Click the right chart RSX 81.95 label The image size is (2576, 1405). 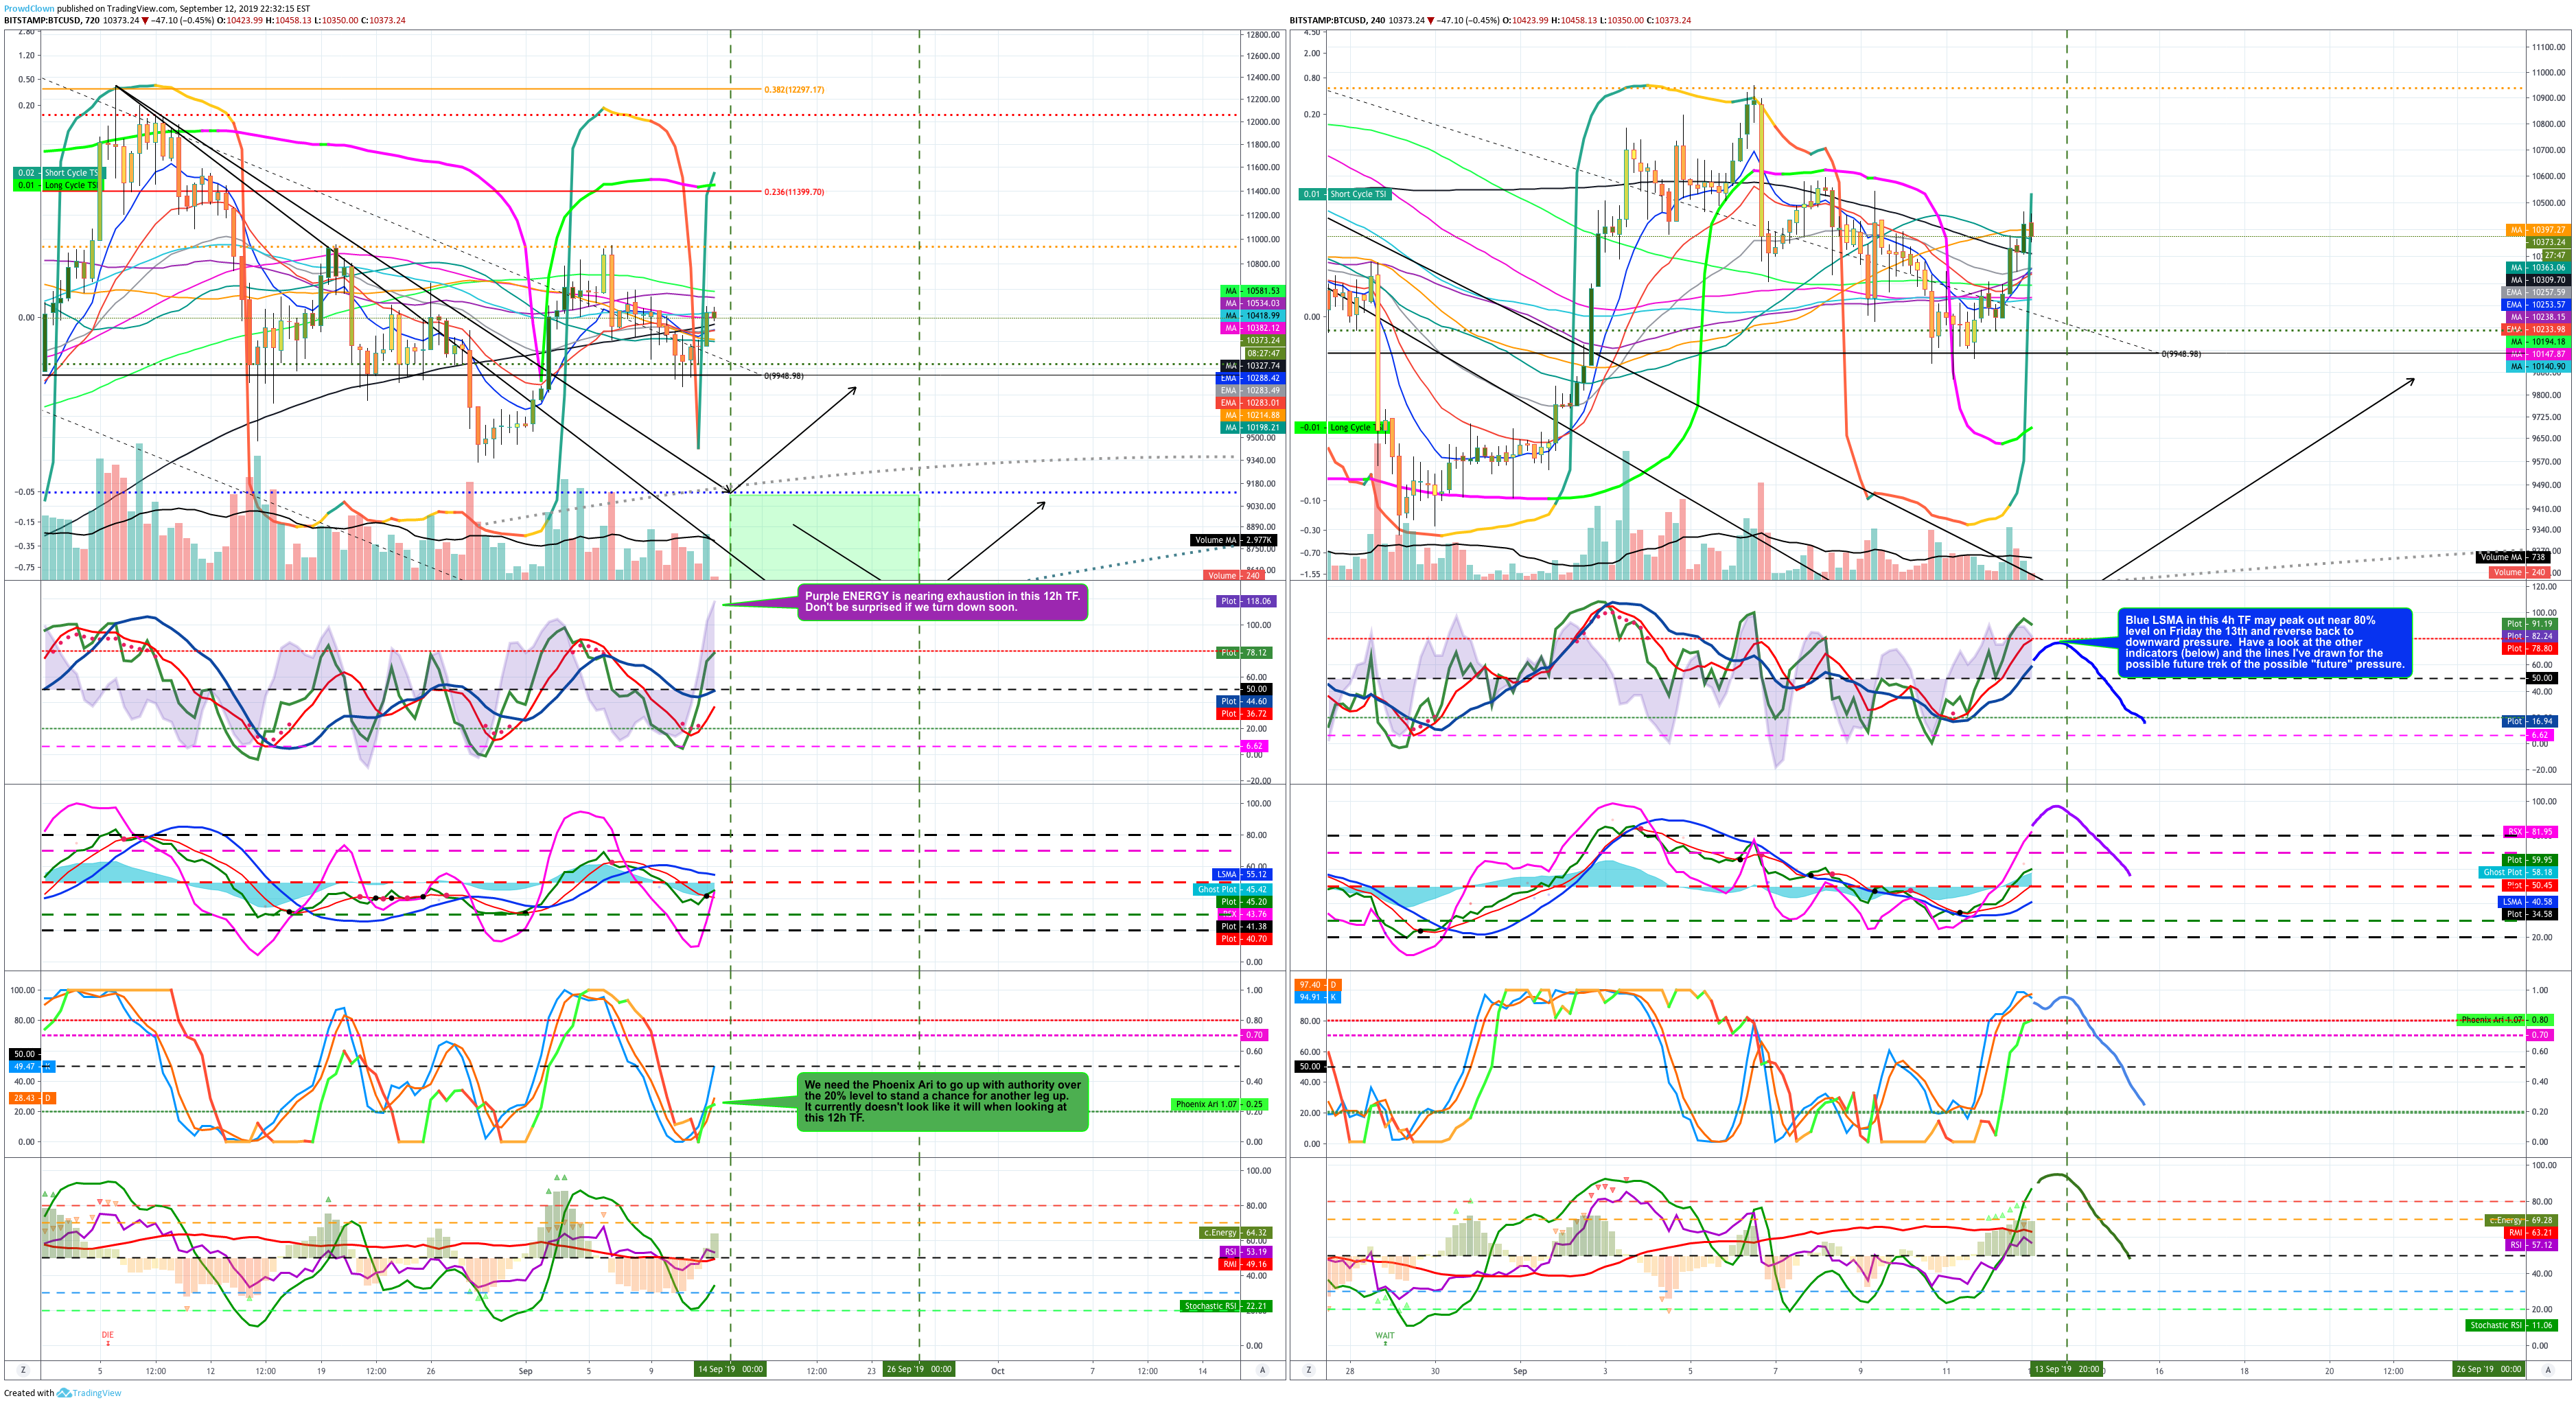coord(2529,832)
